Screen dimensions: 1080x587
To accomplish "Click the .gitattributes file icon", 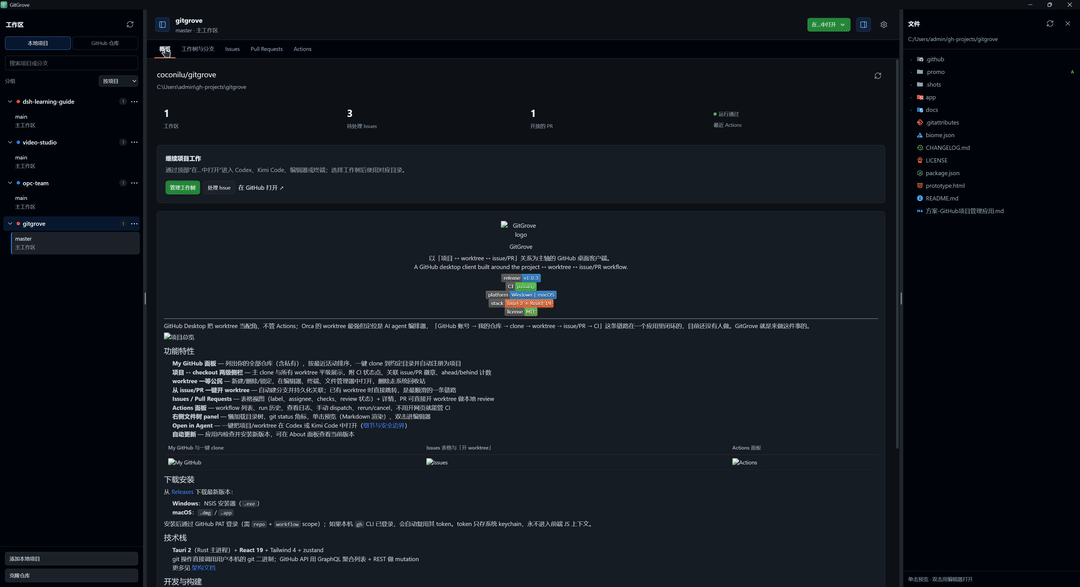I will [920, 123].
